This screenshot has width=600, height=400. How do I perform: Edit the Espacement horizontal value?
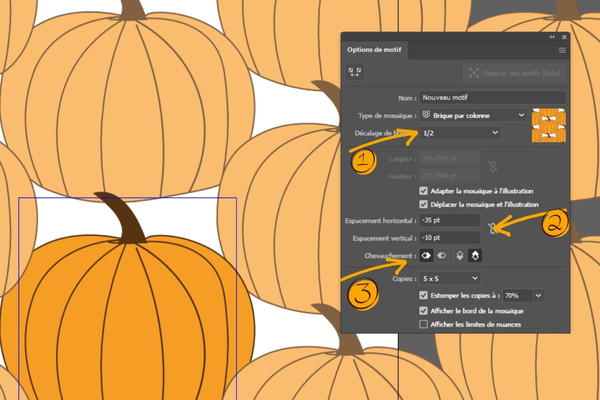point(450,220)
